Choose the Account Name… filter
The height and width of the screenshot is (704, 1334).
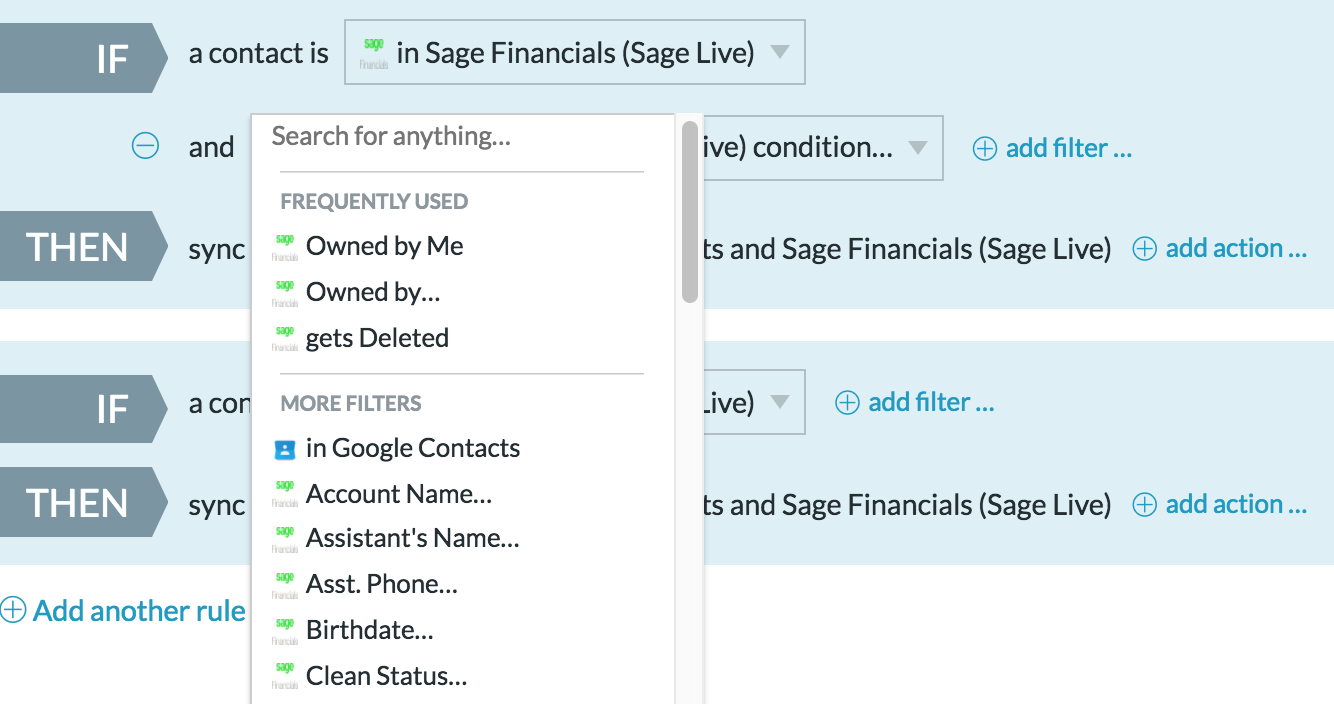tap(398, 494)
